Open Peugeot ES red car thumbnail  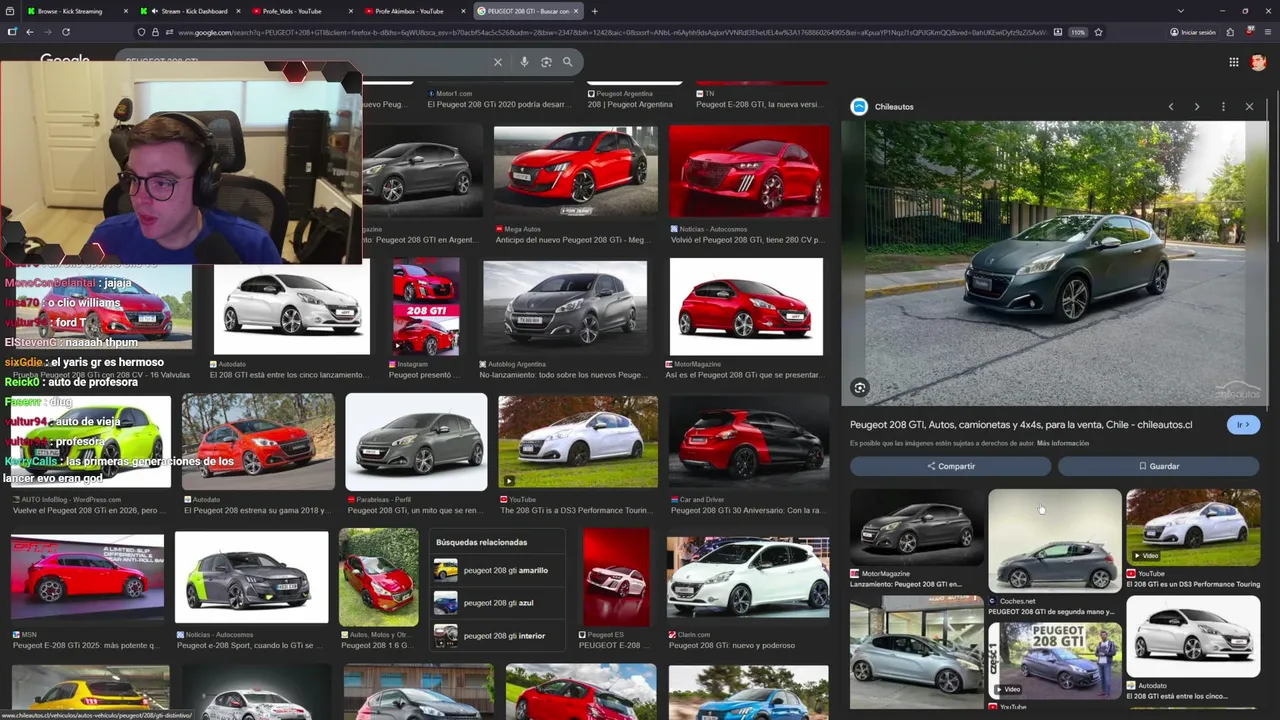[616, 577]
